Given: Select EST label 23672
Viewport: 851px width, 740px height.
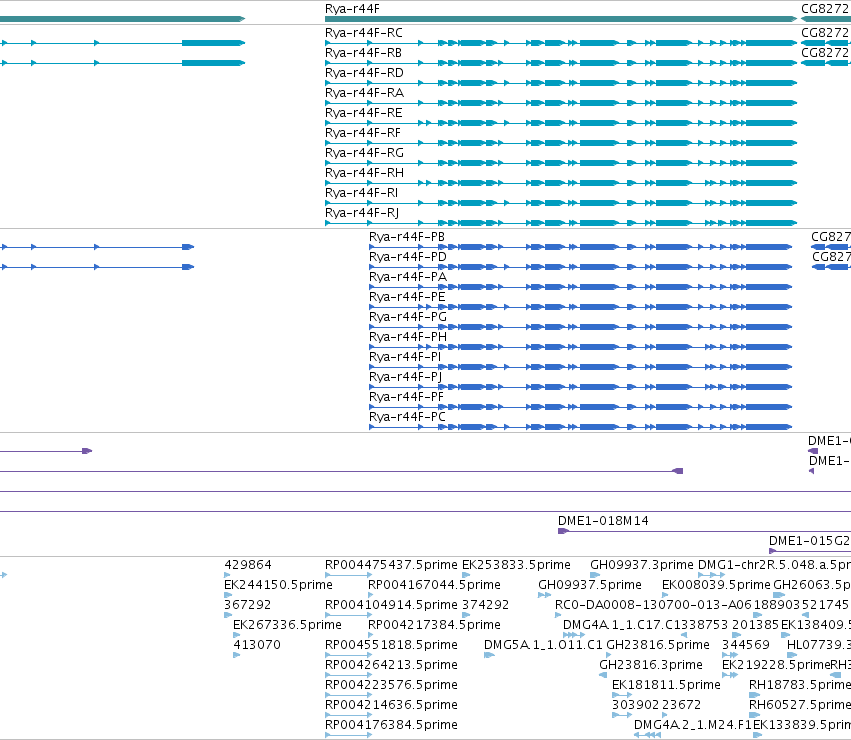Looking at the screenshot, I should [682, 705].
